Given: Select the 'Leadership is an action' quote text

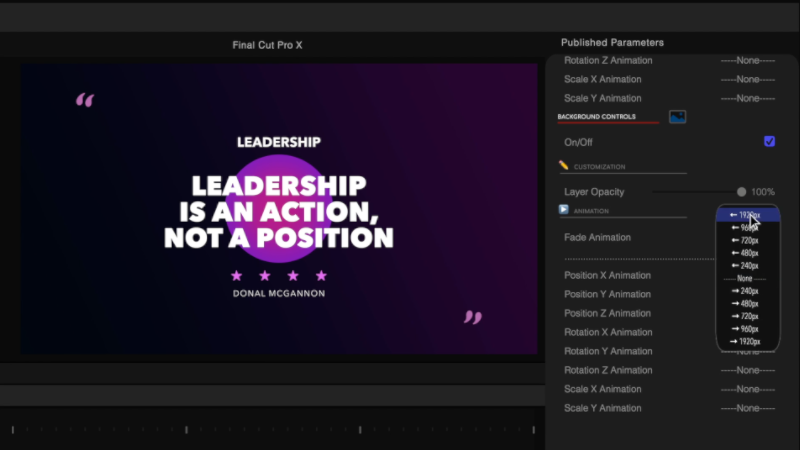Looking at the screenshot, I should [x=279, y=212].
